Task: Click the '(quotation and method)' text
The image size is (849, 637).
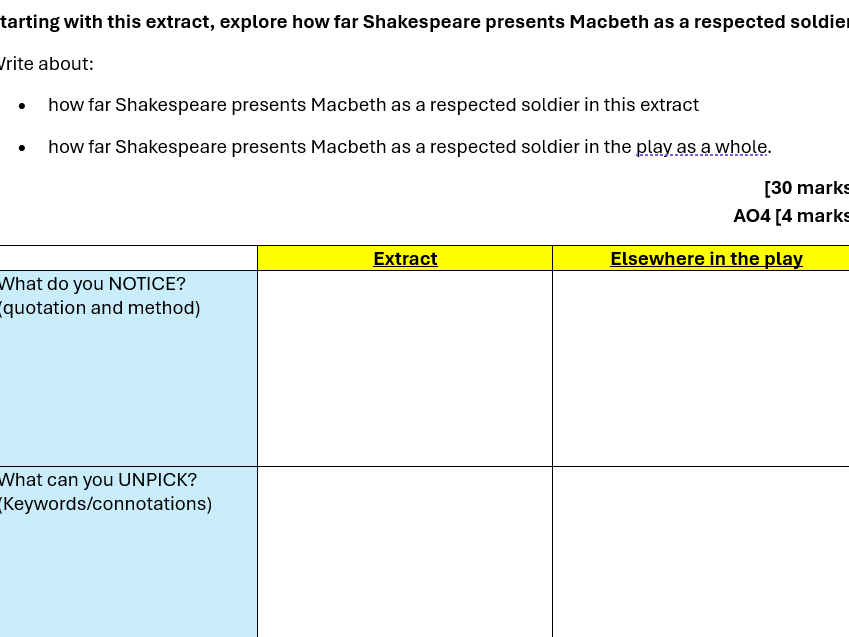Action: pyautogui.click(x=100, y=308)
